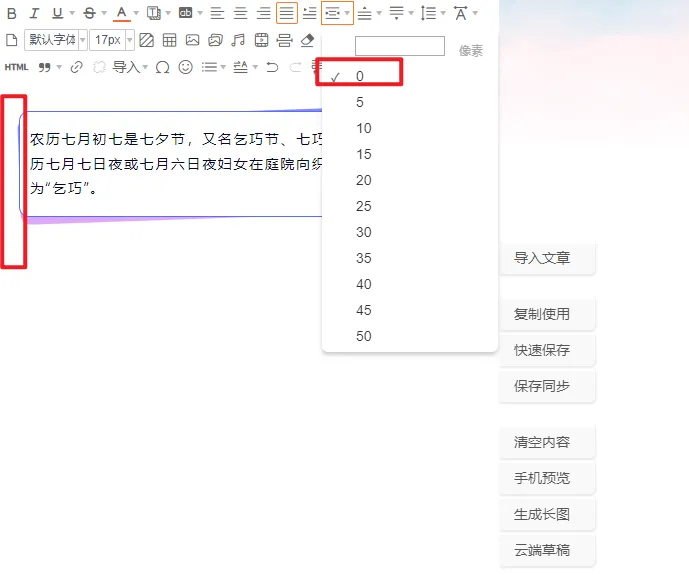Click the first-line indent icon

point(310,13)
